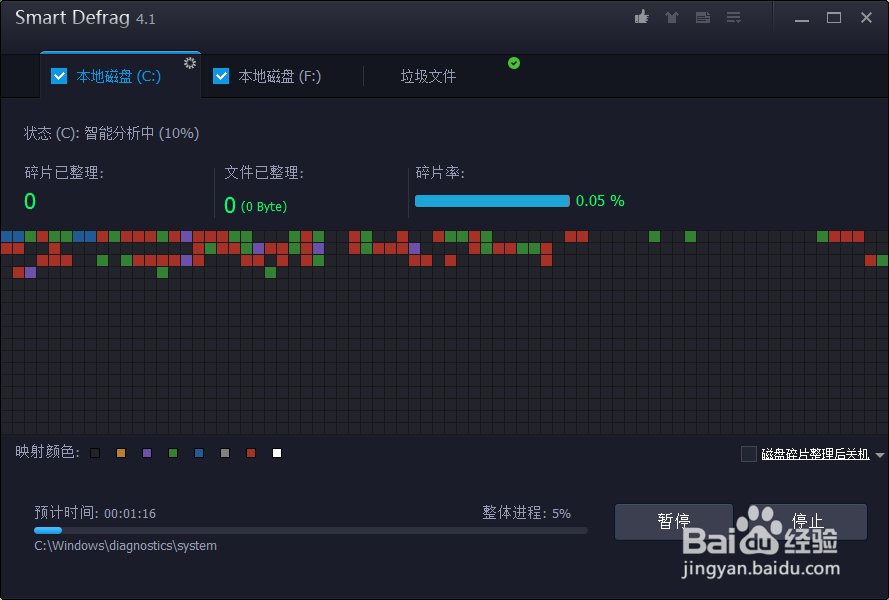Screen dimensions: 889x600
Task: Click the Smart Defrag 4.1 title
Action: (85, 18)
